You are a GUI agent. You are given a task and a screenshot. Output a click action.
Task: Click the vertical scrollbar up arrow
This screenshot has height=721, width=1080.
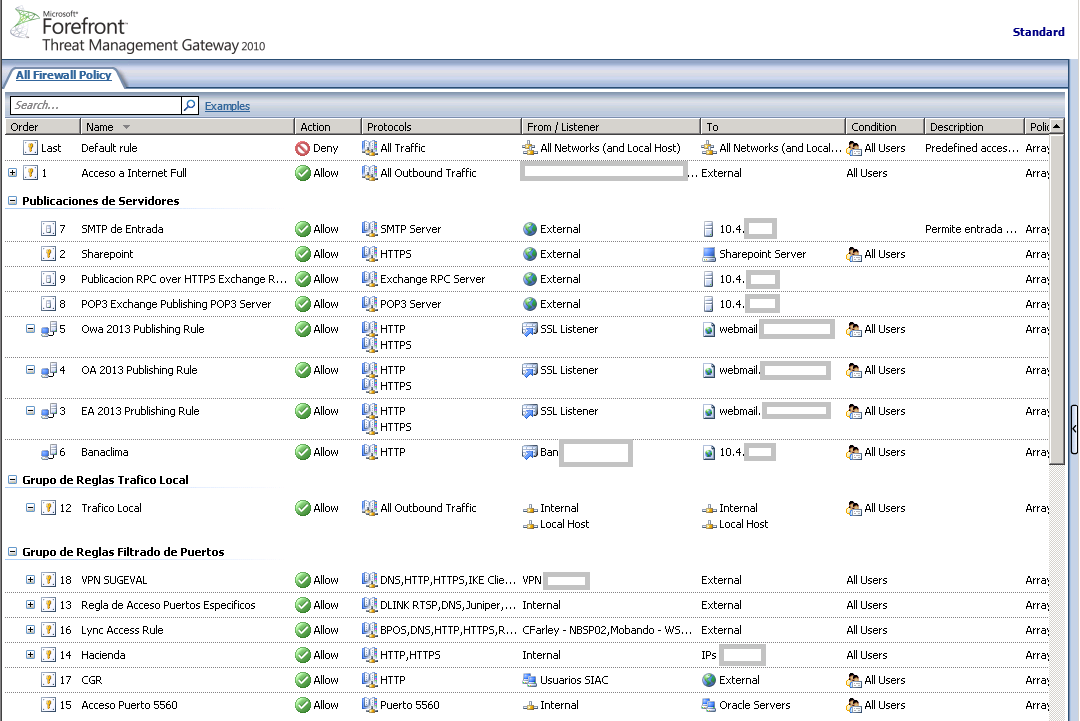point(1056,126)
